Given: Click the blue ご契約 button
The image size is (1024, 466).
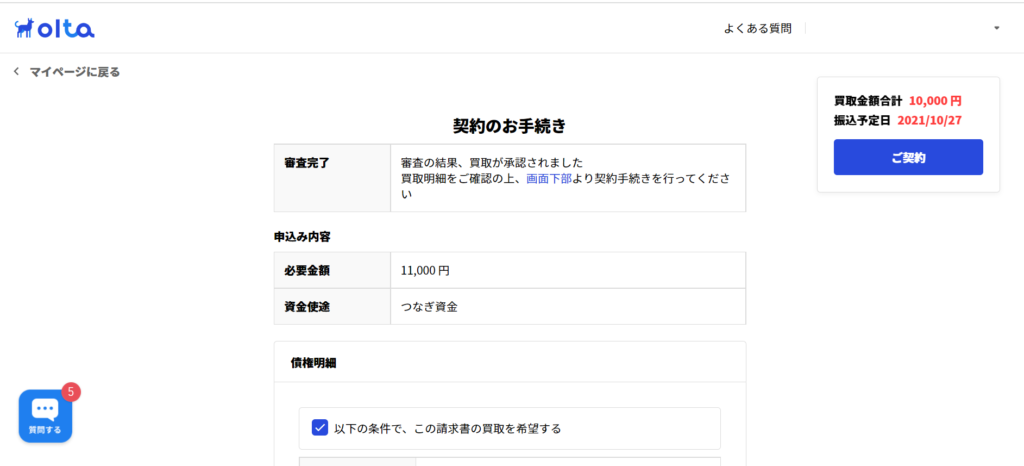Looking at the screenshot, I should (908, 157).
